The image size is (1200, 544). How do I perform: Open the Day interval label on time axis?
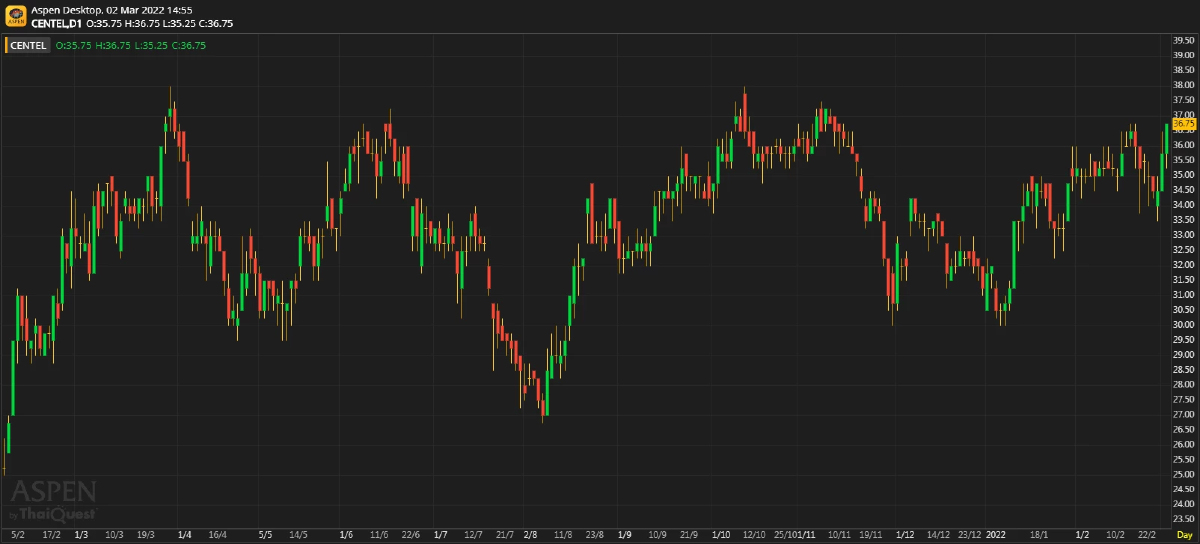[x=1184, y=535]
